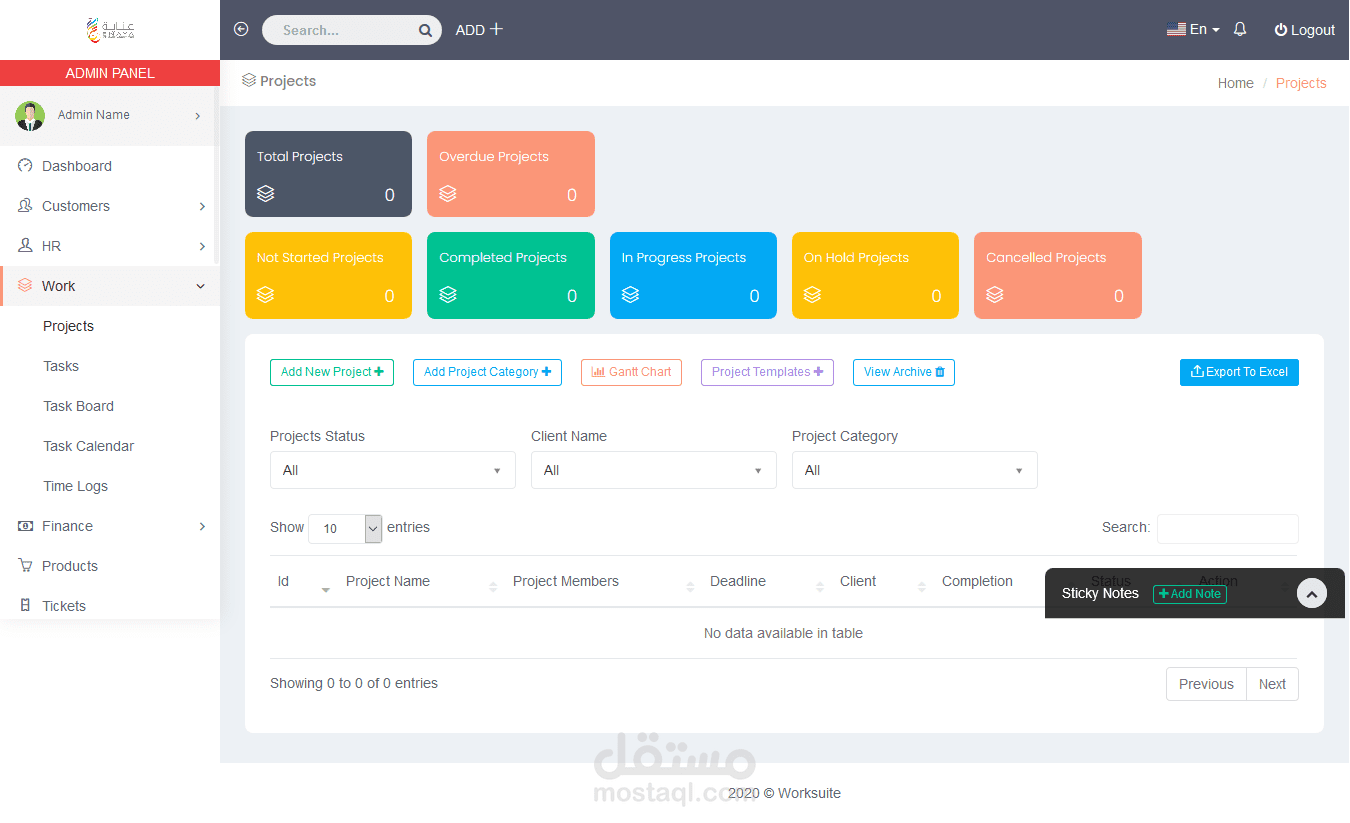
Task: Click the admin avatar picture
Action: (30, 116)
